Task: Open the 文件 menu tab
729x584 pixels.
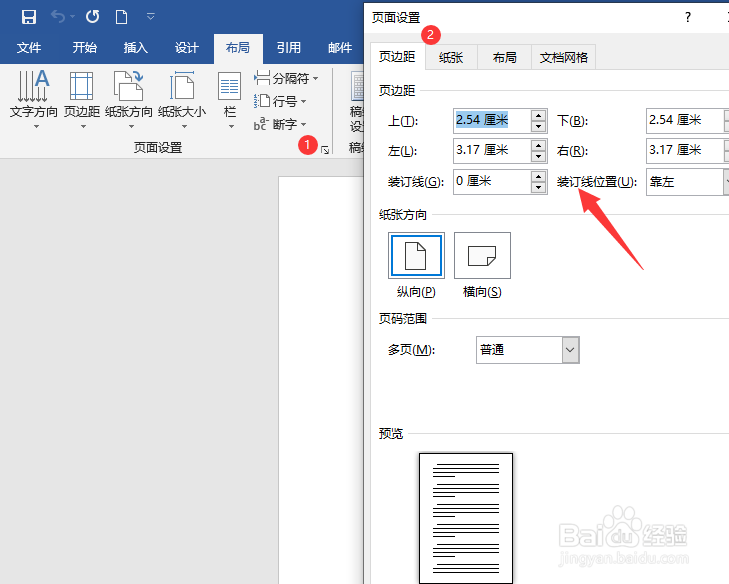Action: click(x=29, y=47)
